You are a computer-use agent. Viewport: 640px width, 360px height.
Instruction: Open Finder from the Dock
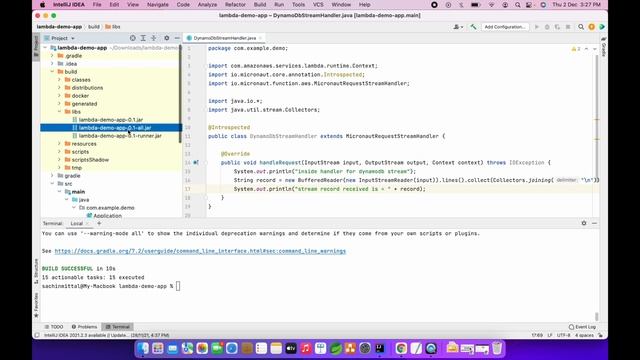143,348
